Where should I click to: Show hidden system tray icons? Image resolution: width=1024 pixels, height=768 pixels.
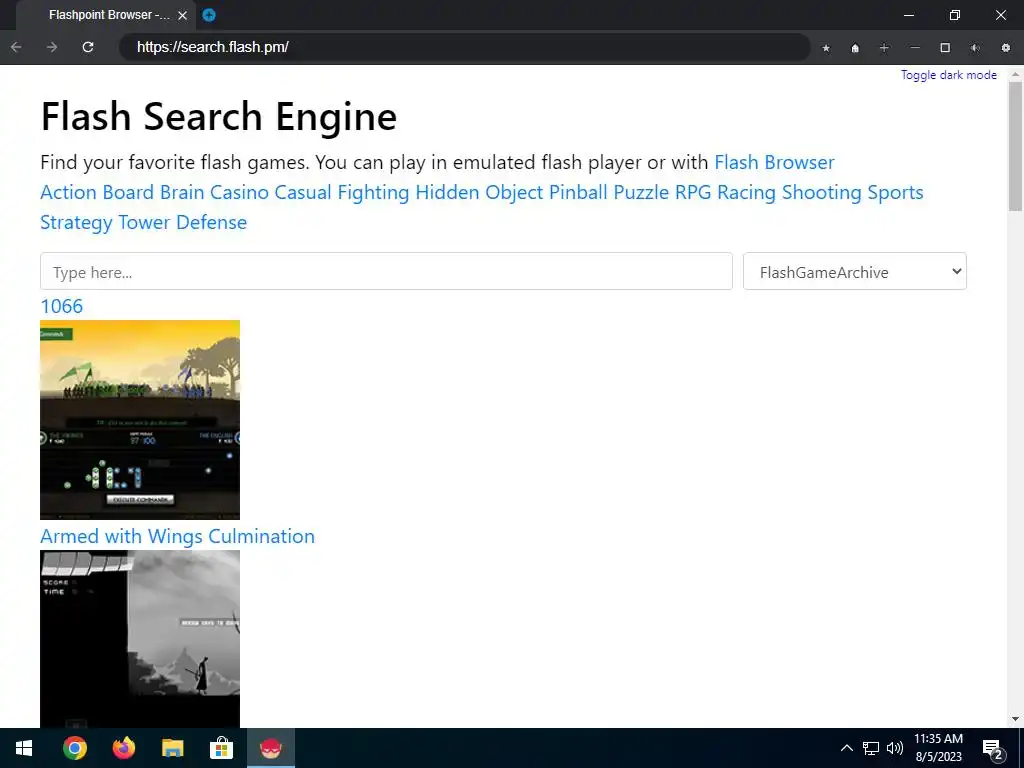[846, 748]
